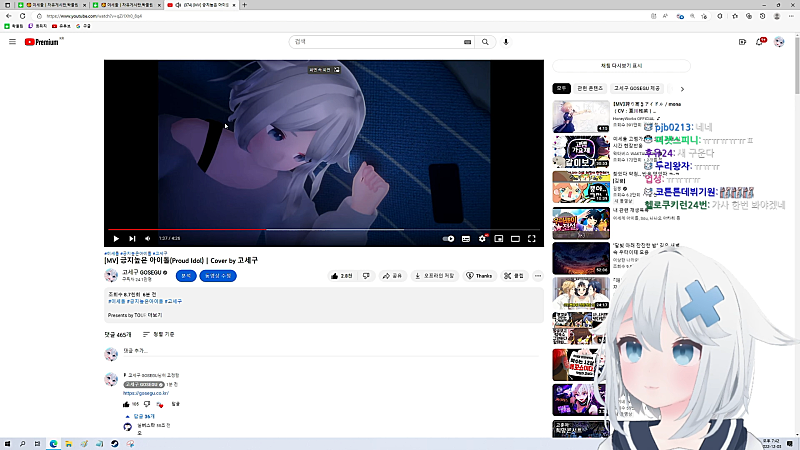Click the hashtag links above the title
The image size is (800, 450).
(135, 253)
